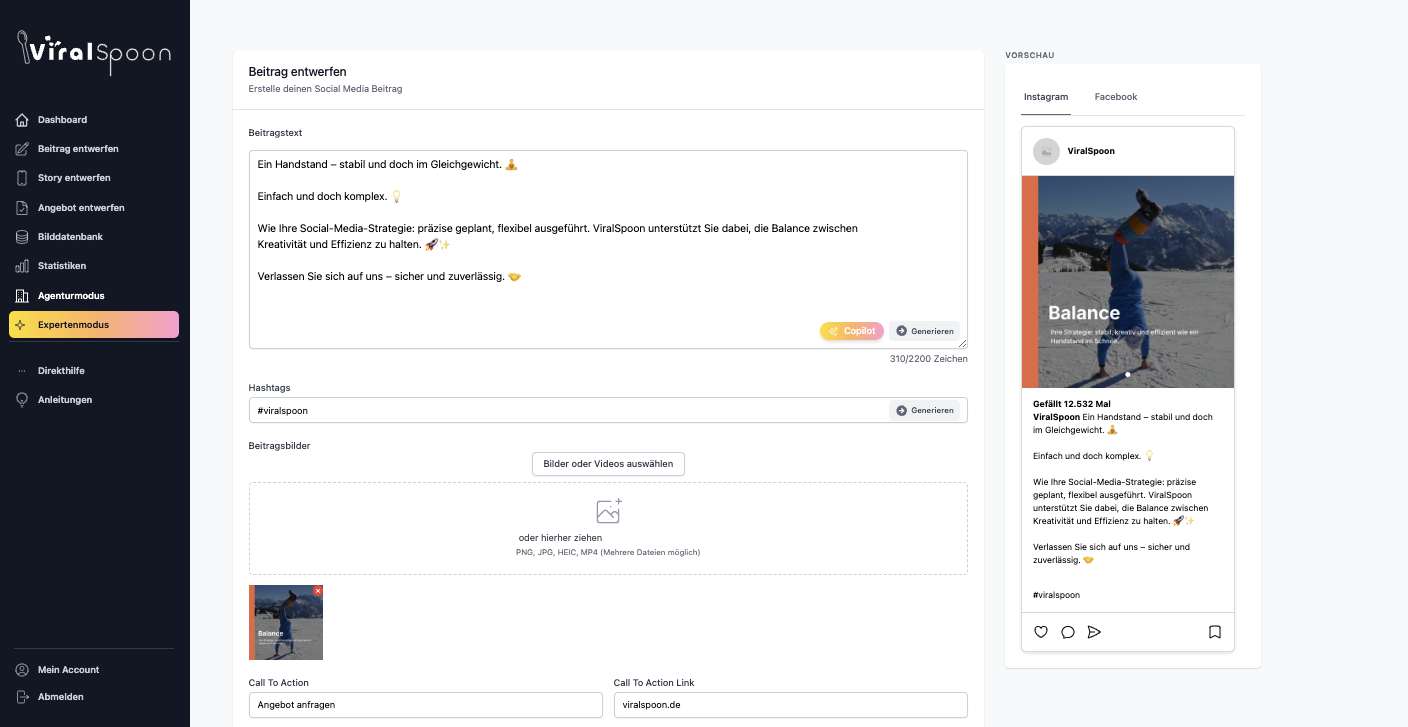The image size is (1408, 727).
Task: Click the '310/2200 Zeichen' character counter
Action: [x=929, y=359]
